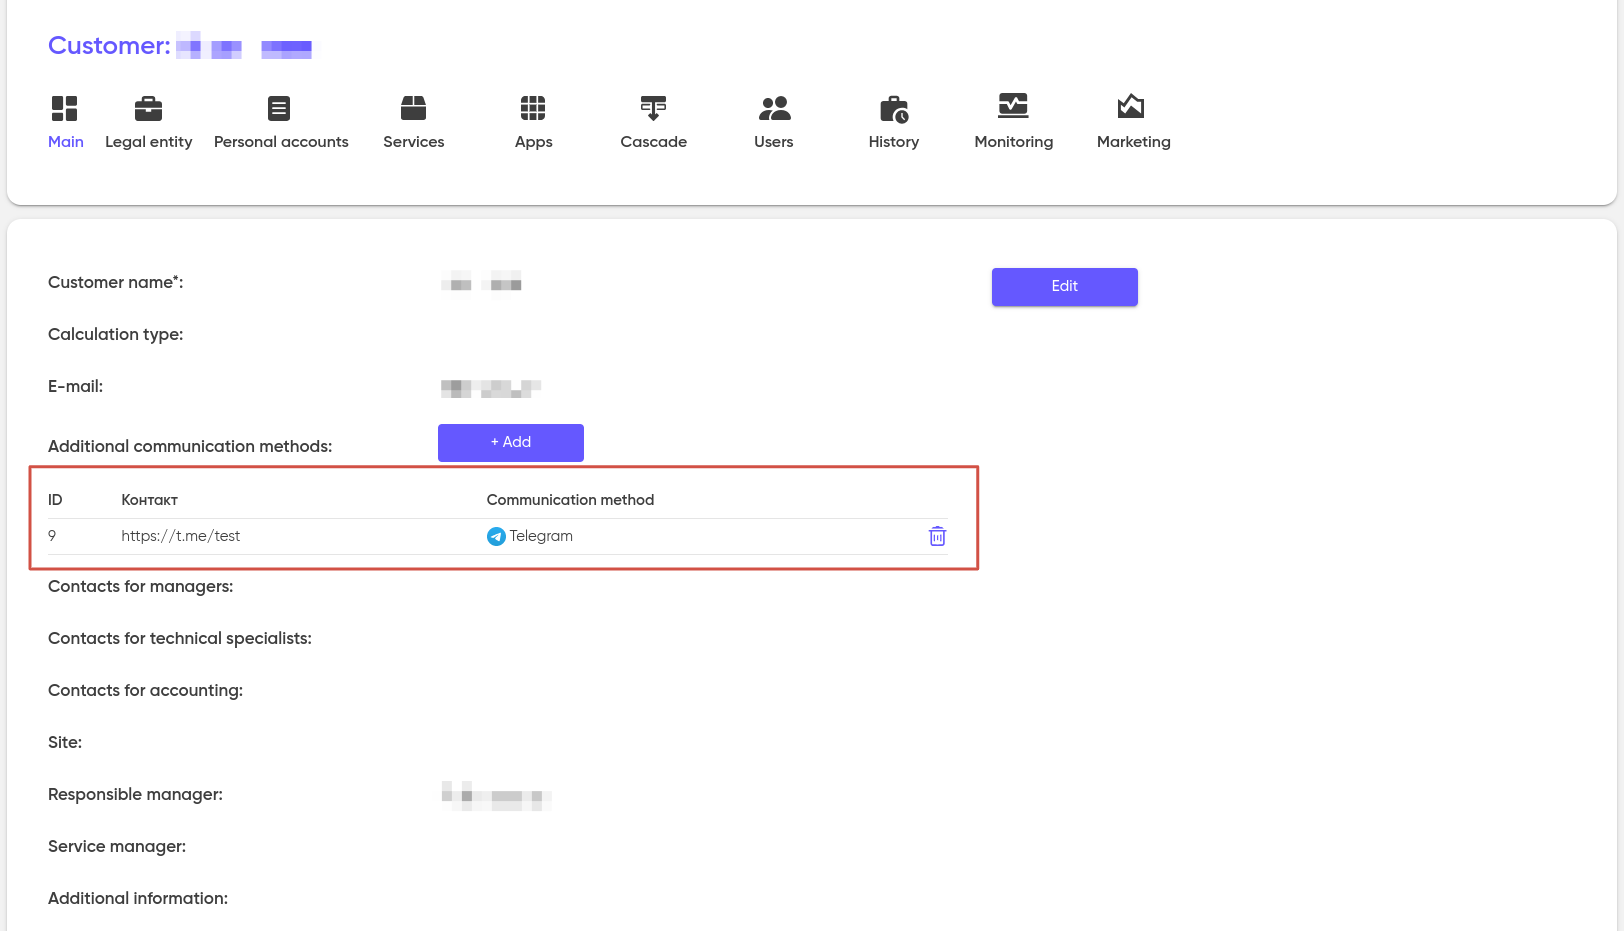Switch to the Marketing tab label
Image resolution: width=1624 pixels, height=931 pixels.
(1134, 142)
